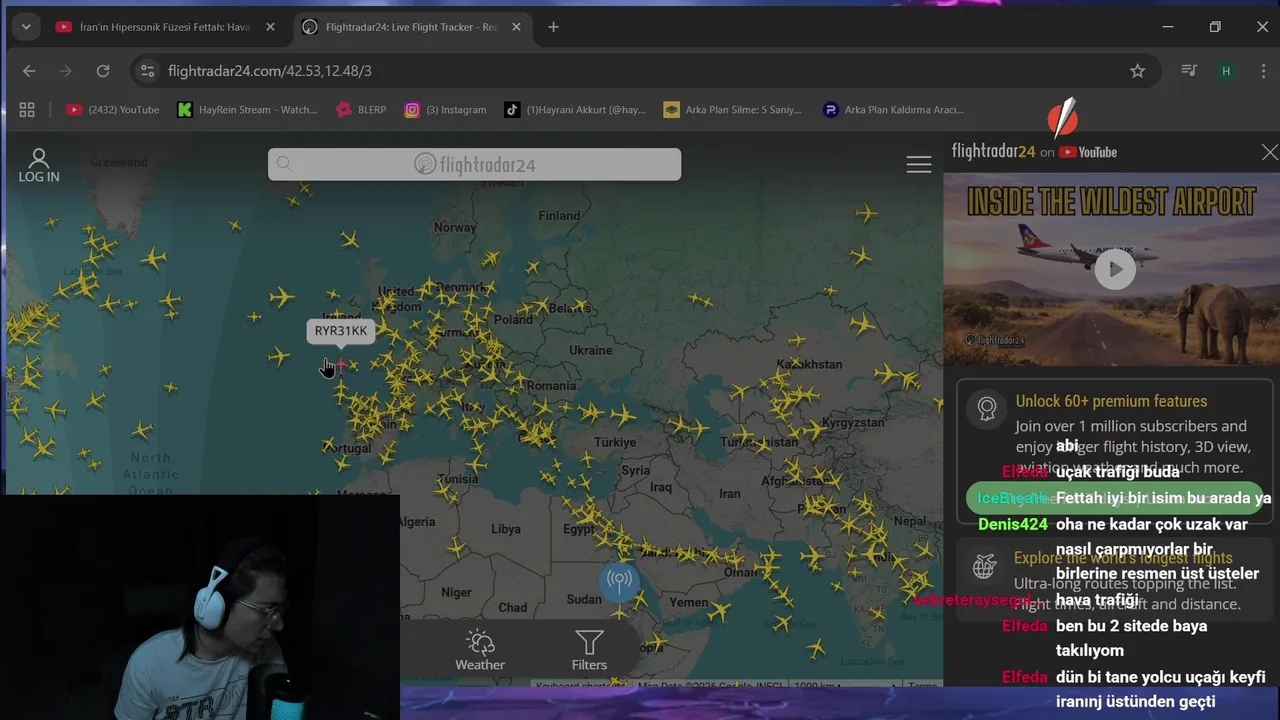The width and height of the screenshot is (1280, 720).
Task: Click the LOG IN user icon
Action: click(39, 166)
